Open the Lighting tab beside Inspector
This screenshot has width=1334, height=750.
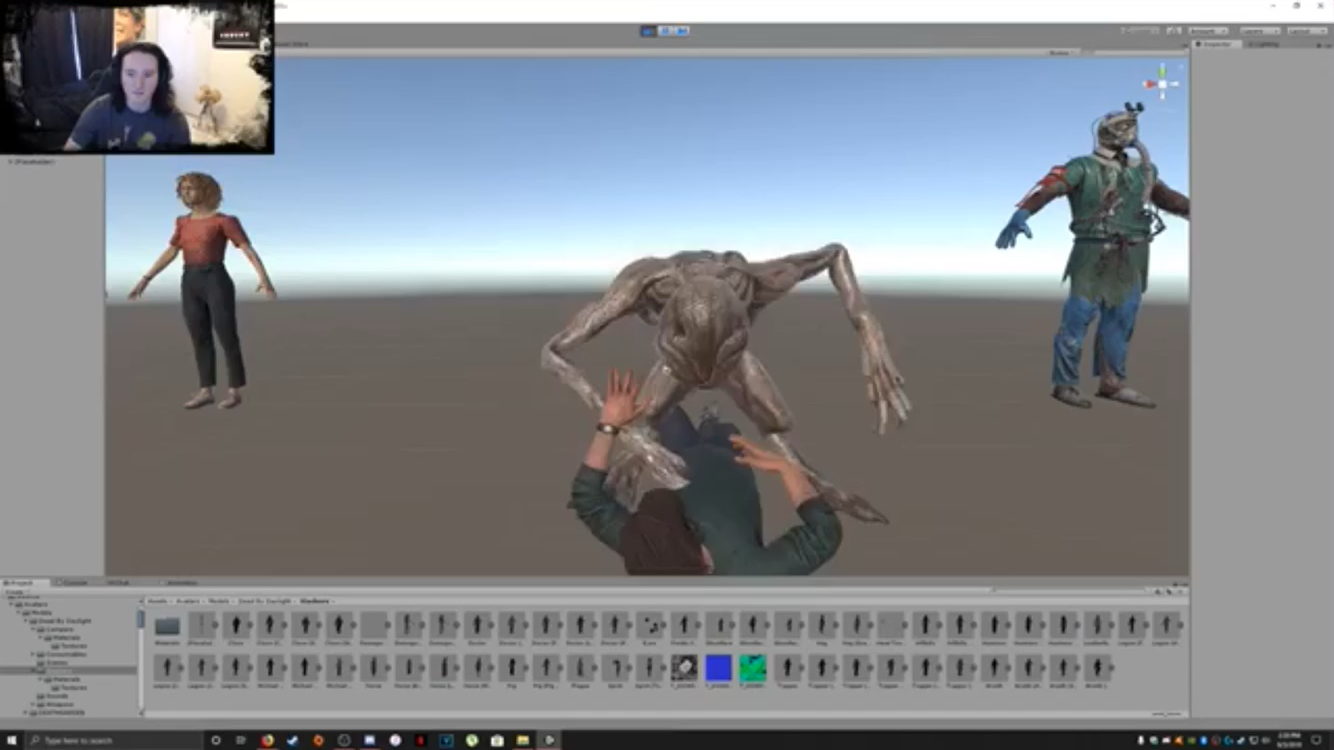point(1266,44)
